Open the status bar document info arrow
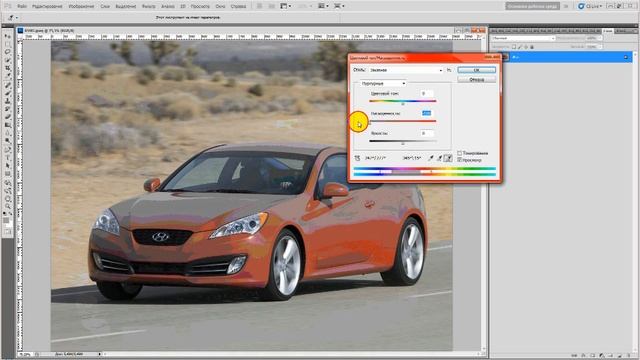640x360 pixels. [x=100, y=354]
